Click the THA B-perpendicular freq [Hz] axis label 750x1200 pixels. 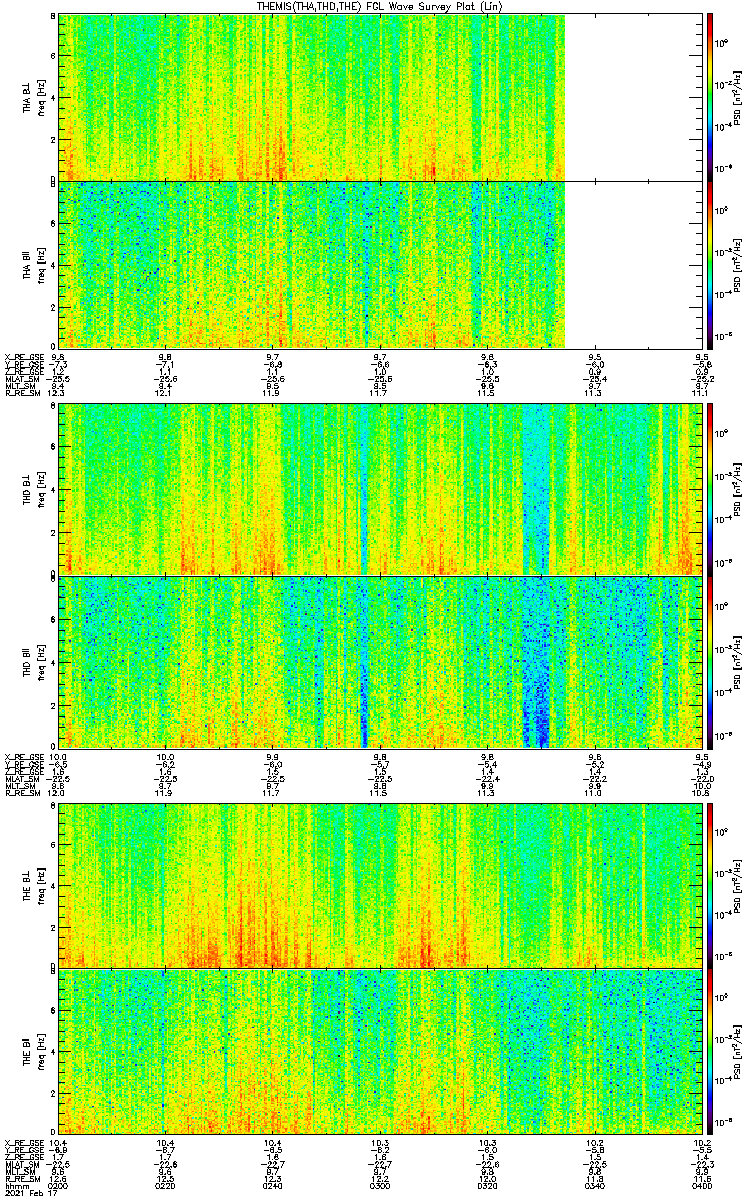tap(40, 97)
